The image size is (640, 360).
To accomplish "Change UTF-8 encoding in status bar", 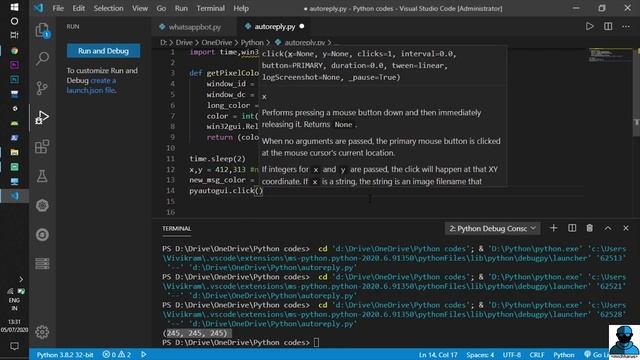I will coord(512,355).
